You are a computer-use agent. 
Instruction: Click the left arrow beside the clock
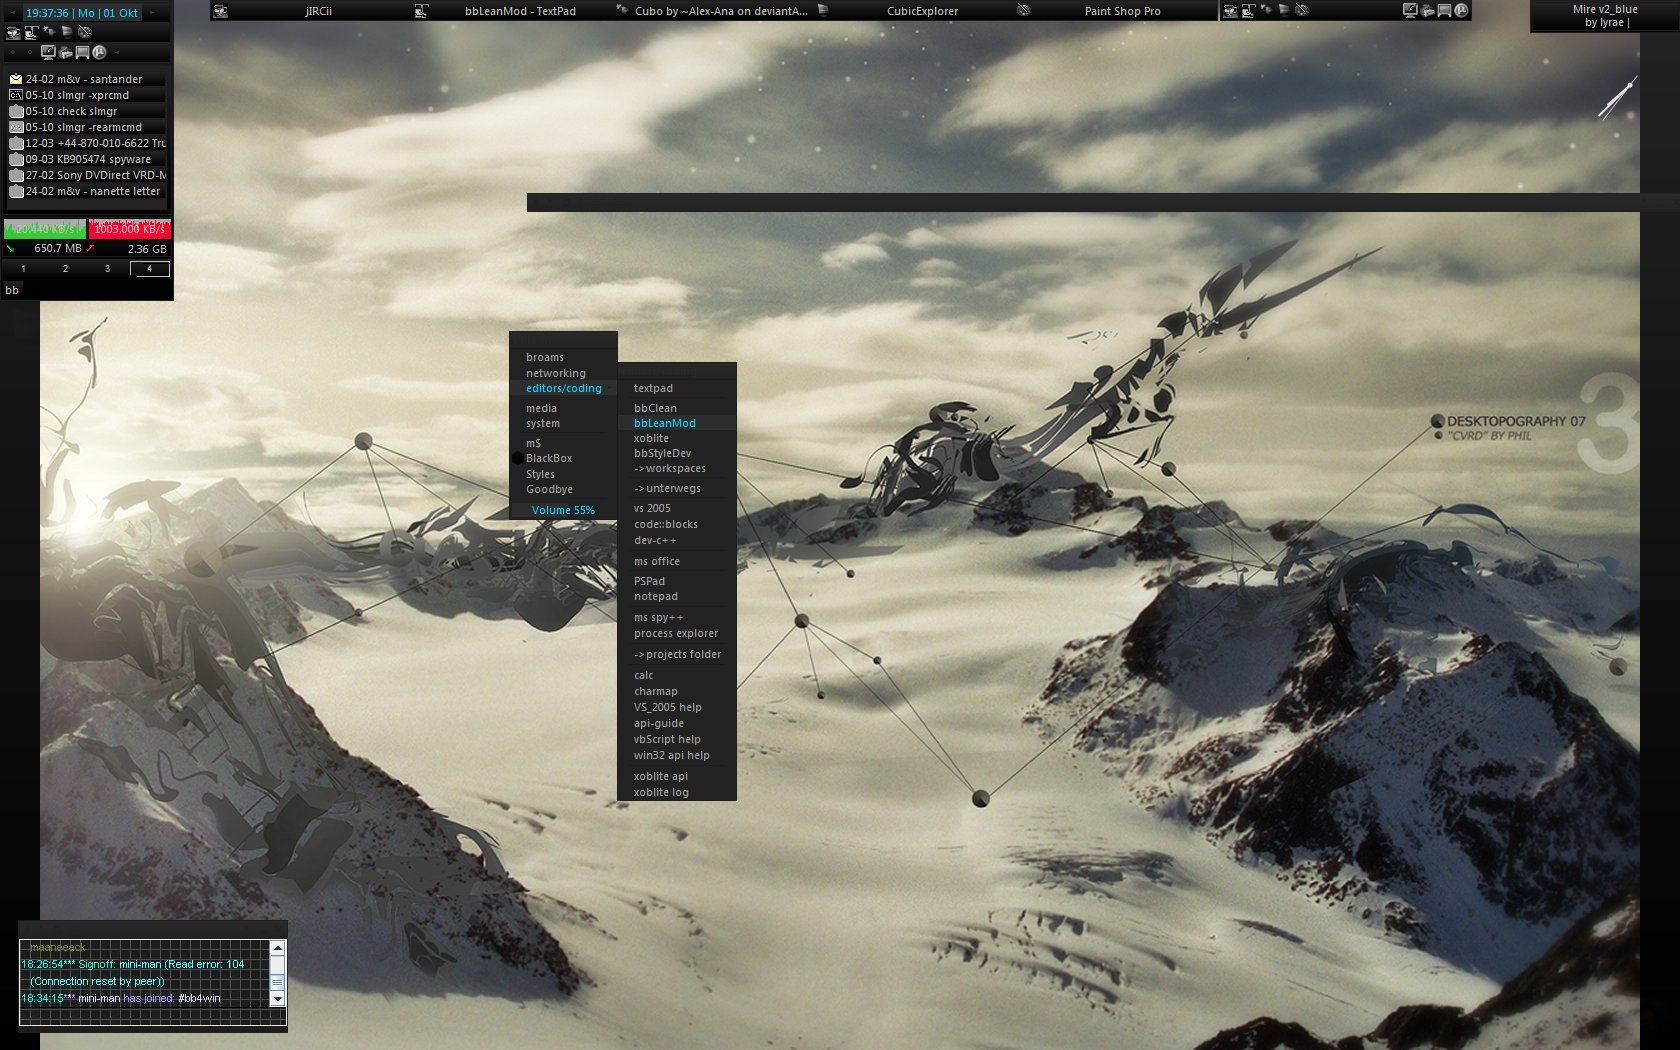13,12
